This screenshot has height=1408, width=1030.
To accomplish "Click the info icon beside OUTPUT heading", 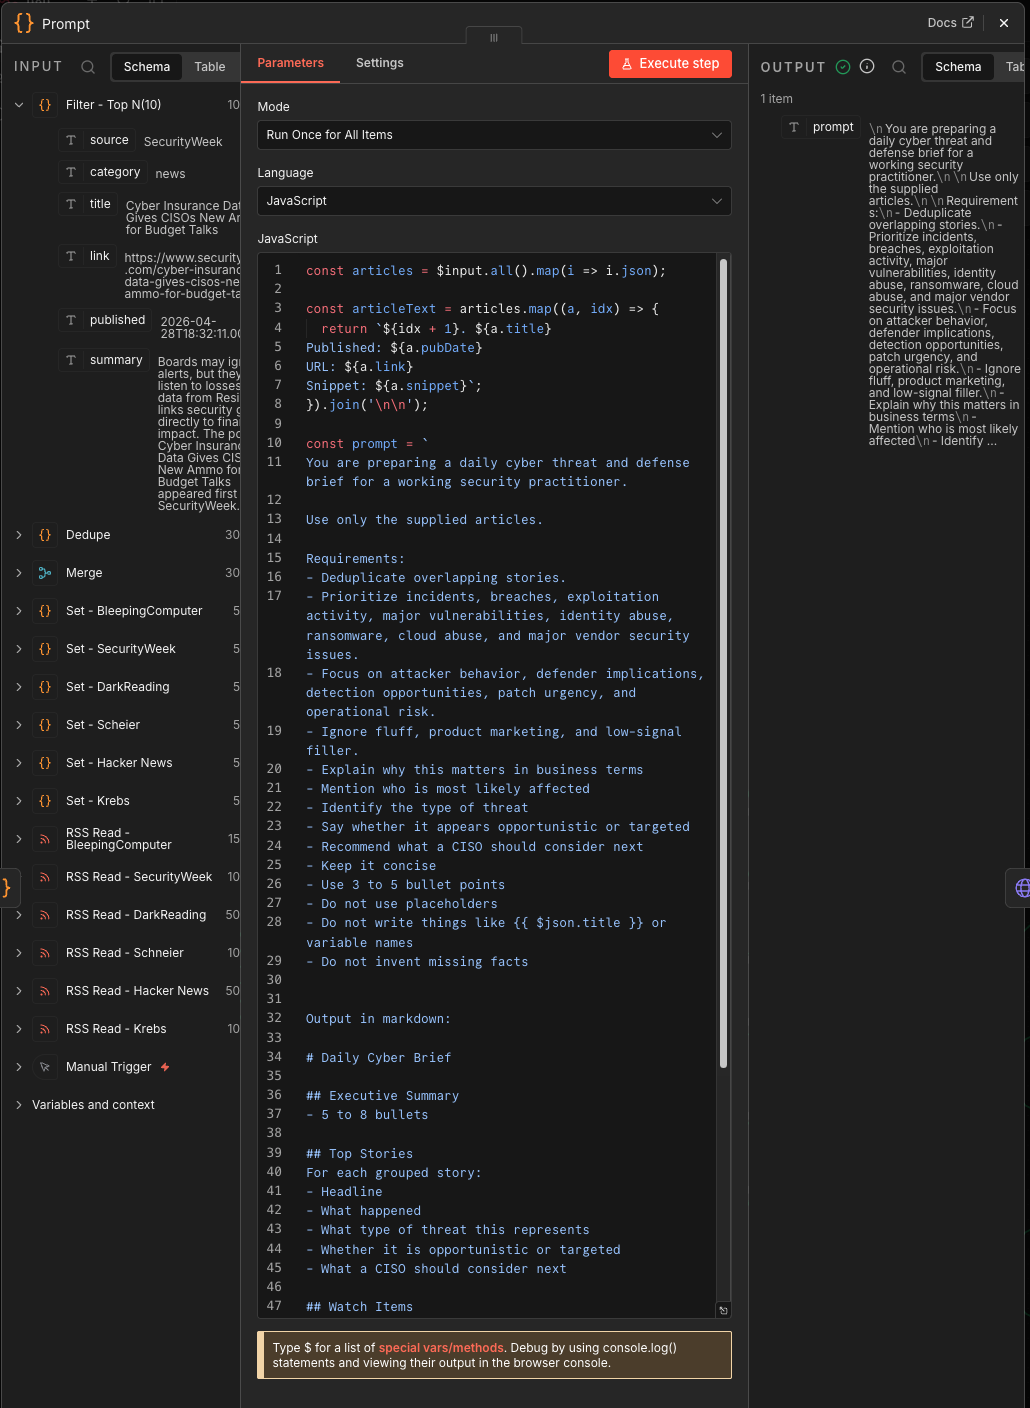I will point(867,66).
